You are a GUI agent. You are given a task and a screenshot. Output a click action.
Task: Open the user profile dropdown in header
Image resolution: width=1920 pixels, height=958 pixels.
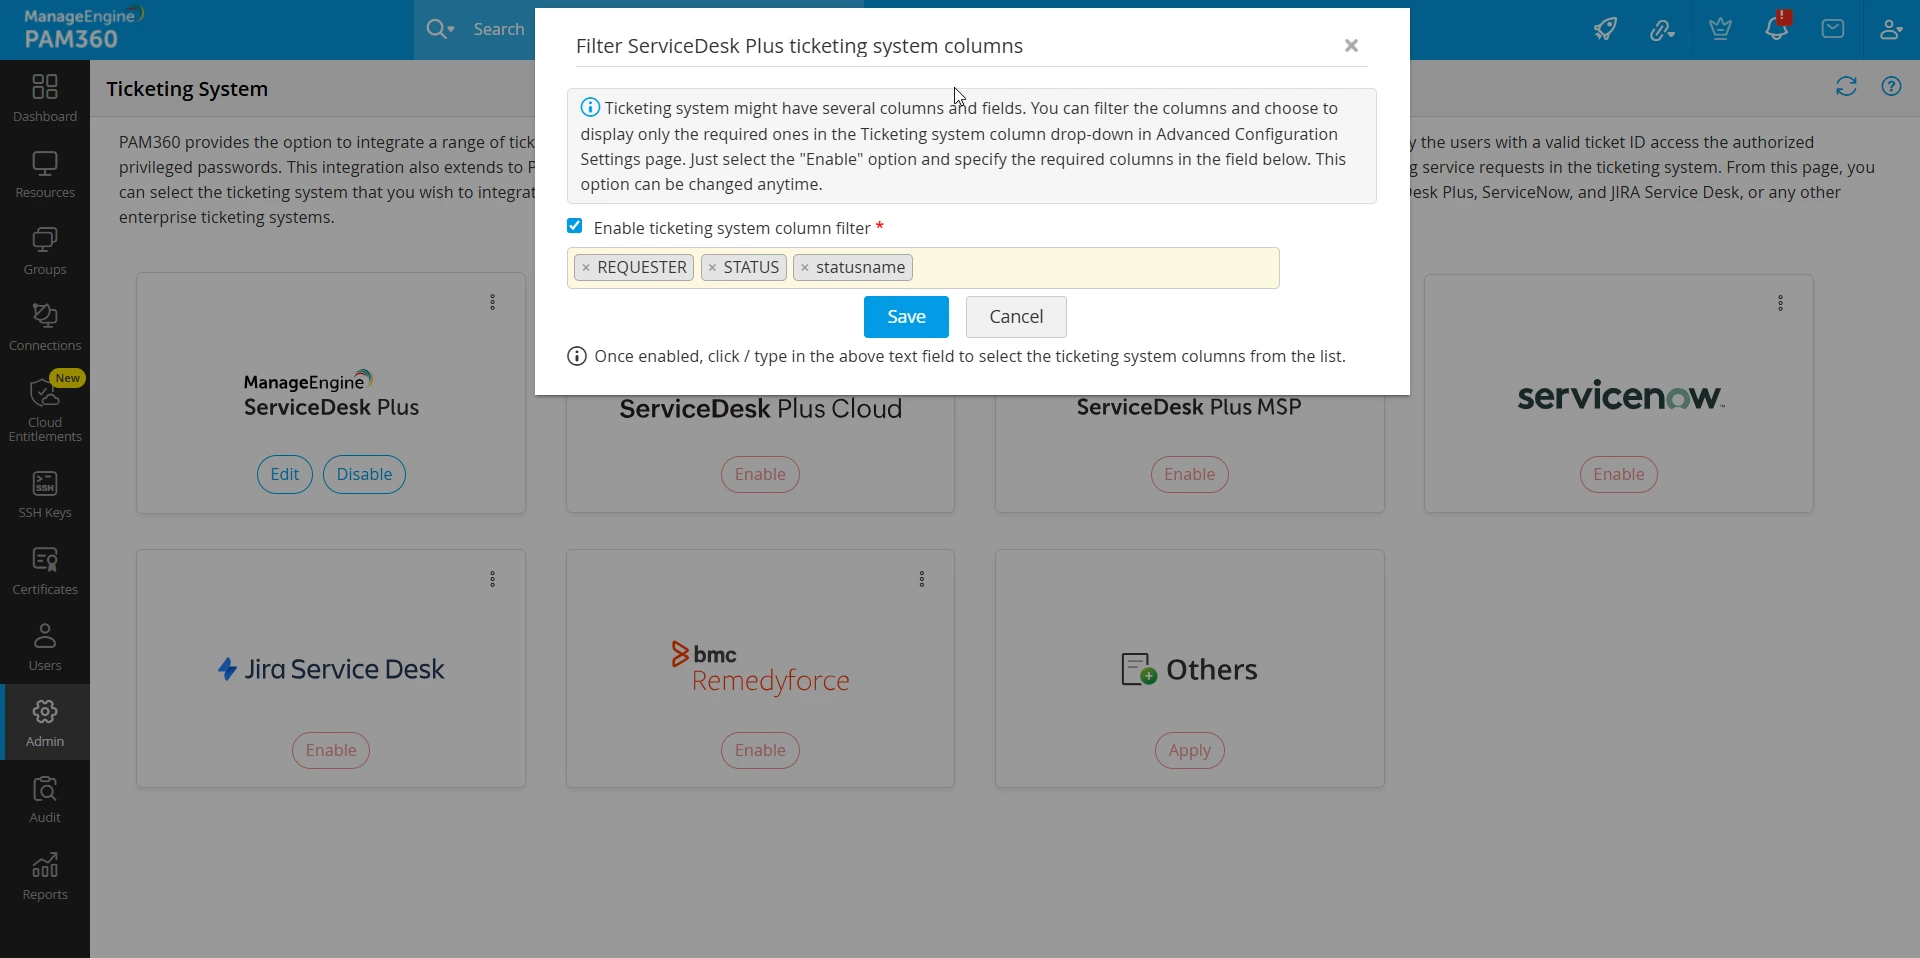pos(1891,28)
